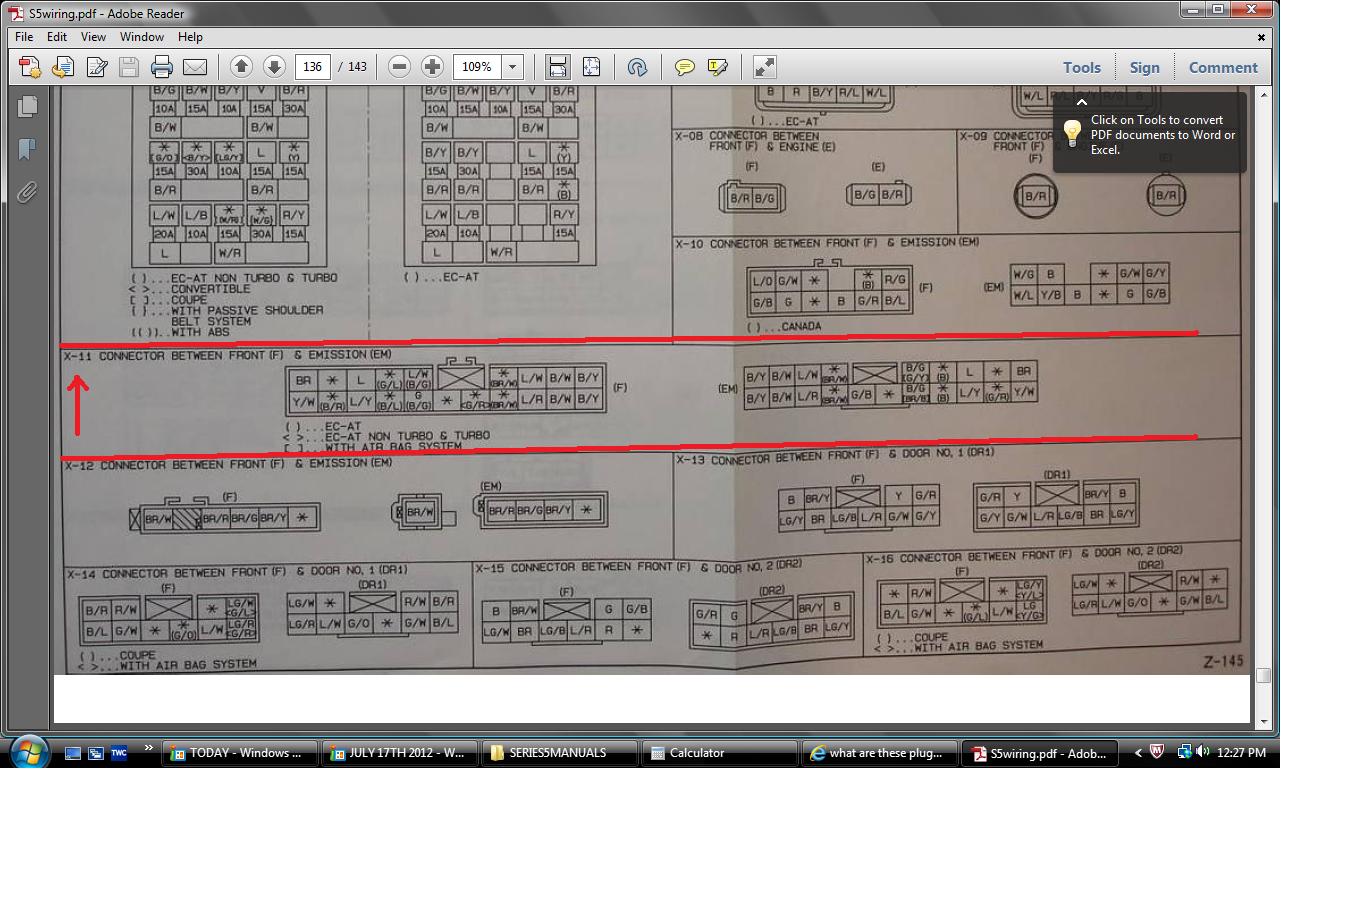Toggle read mode with expand-arrows icon
Screen dimensions: 1368x911
click(764, 67)
